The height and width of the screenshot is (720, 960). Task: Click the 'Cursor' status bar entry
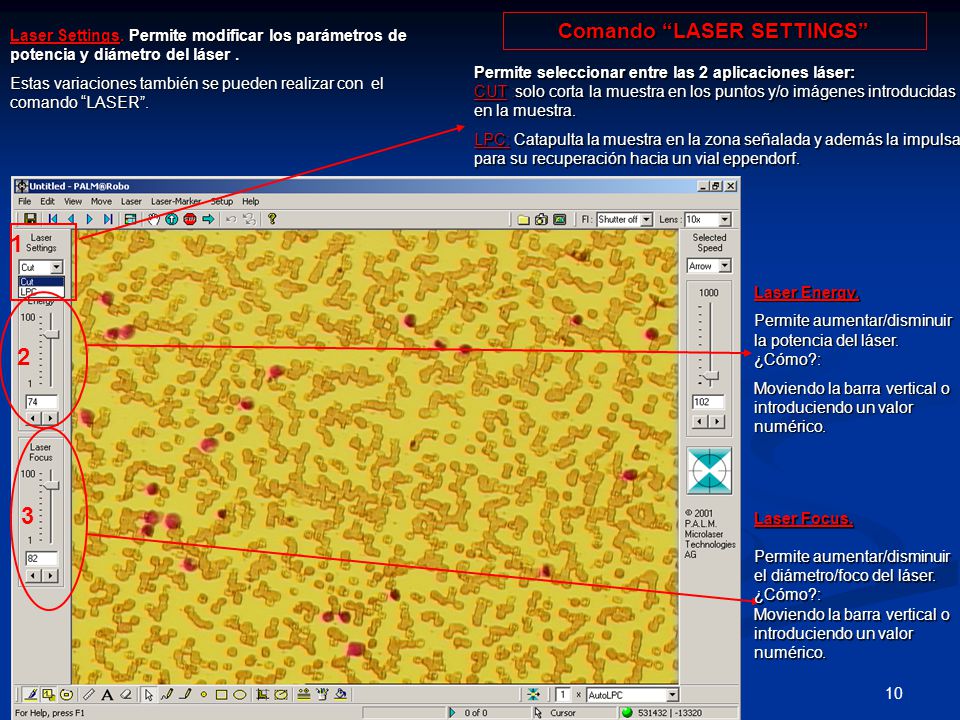(563, 713)
